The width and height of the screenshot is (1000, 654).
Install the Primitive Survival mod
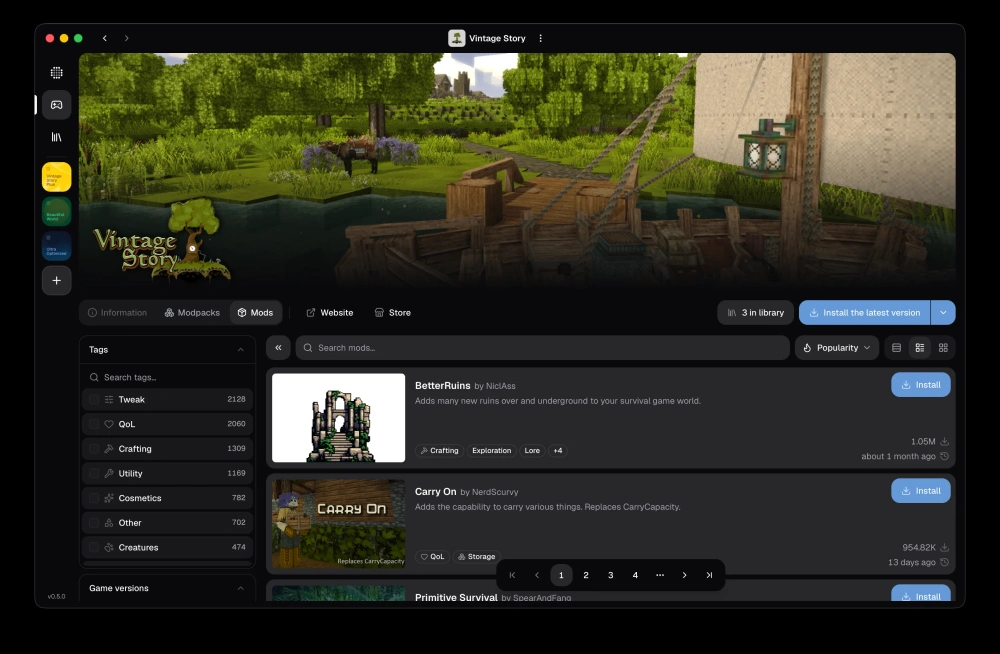click(921, 595)
